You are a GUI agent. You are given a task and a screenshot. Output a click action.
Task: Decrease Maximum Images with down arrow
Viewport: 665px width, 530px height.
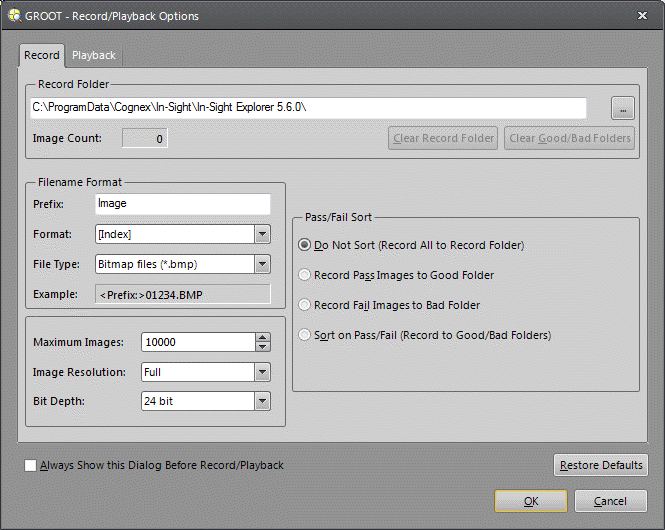[x=263, y=347]
